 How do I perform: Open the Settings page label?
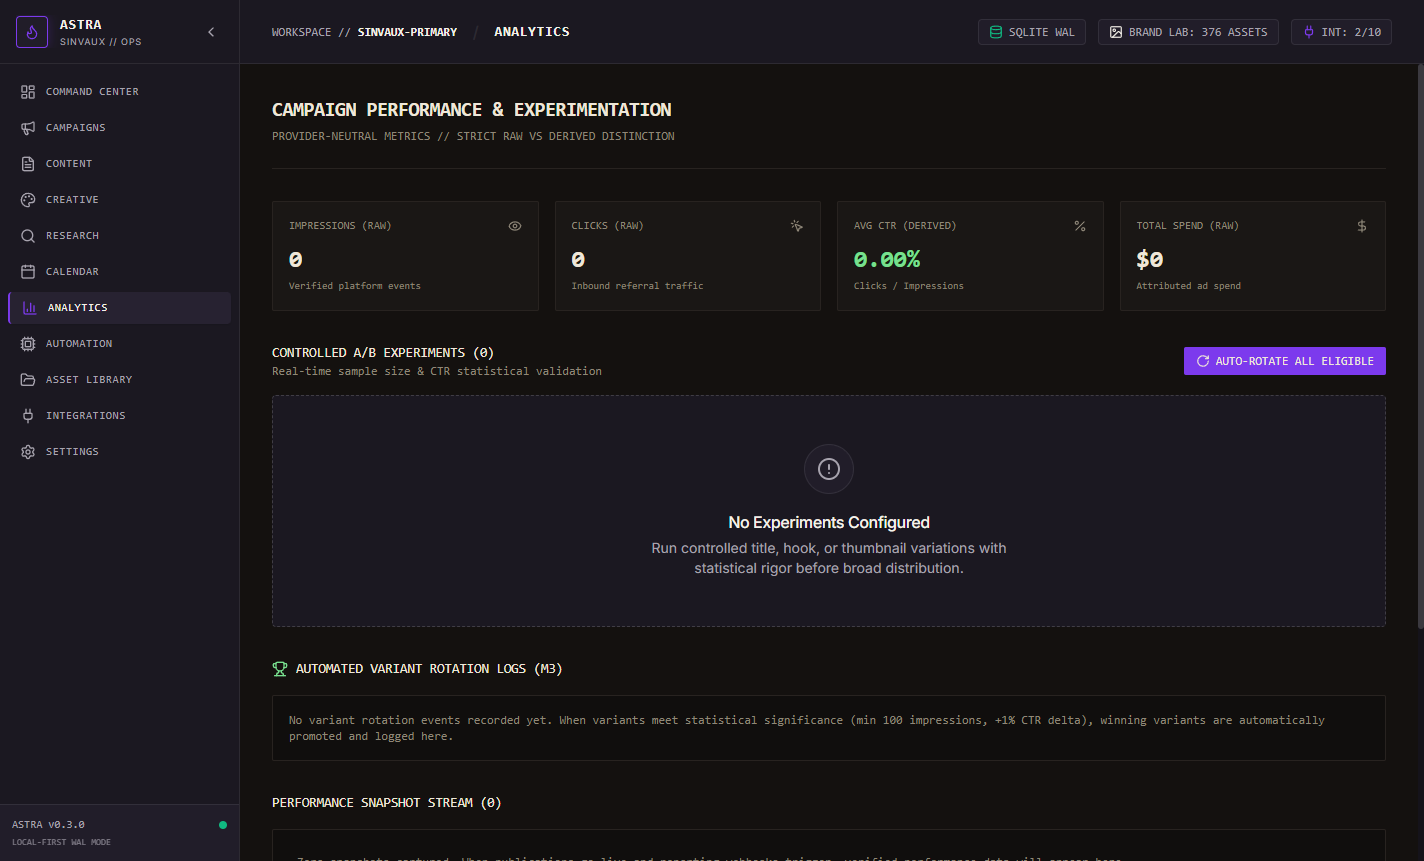point(72,452)
